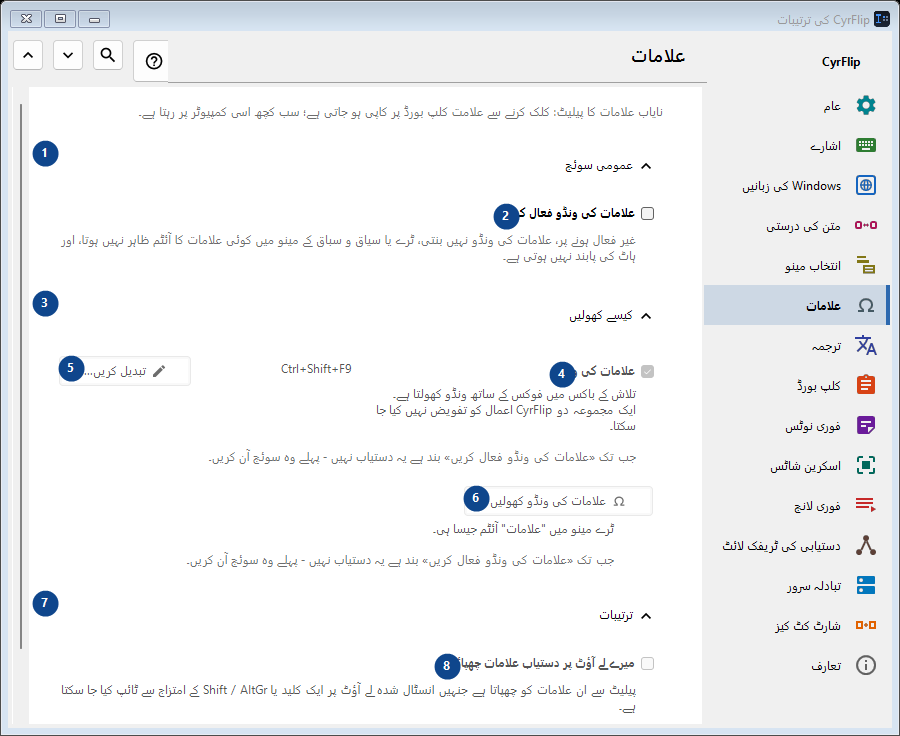Click the شارٹ کٹ کیز icon

866,625
